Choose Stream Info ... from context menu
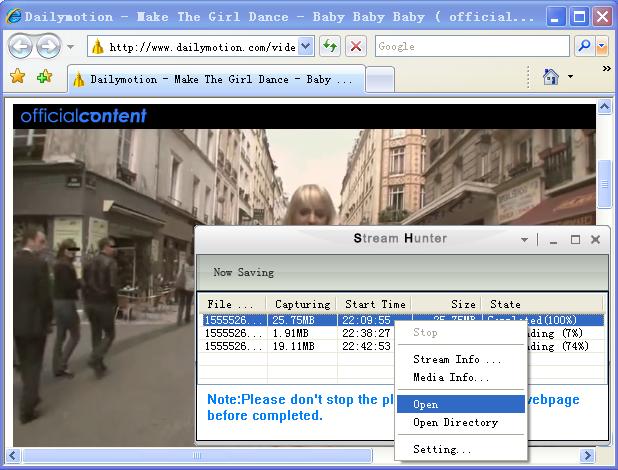This screenshot has width=618, height=470. pyautogui.click(x=461, y=359)
